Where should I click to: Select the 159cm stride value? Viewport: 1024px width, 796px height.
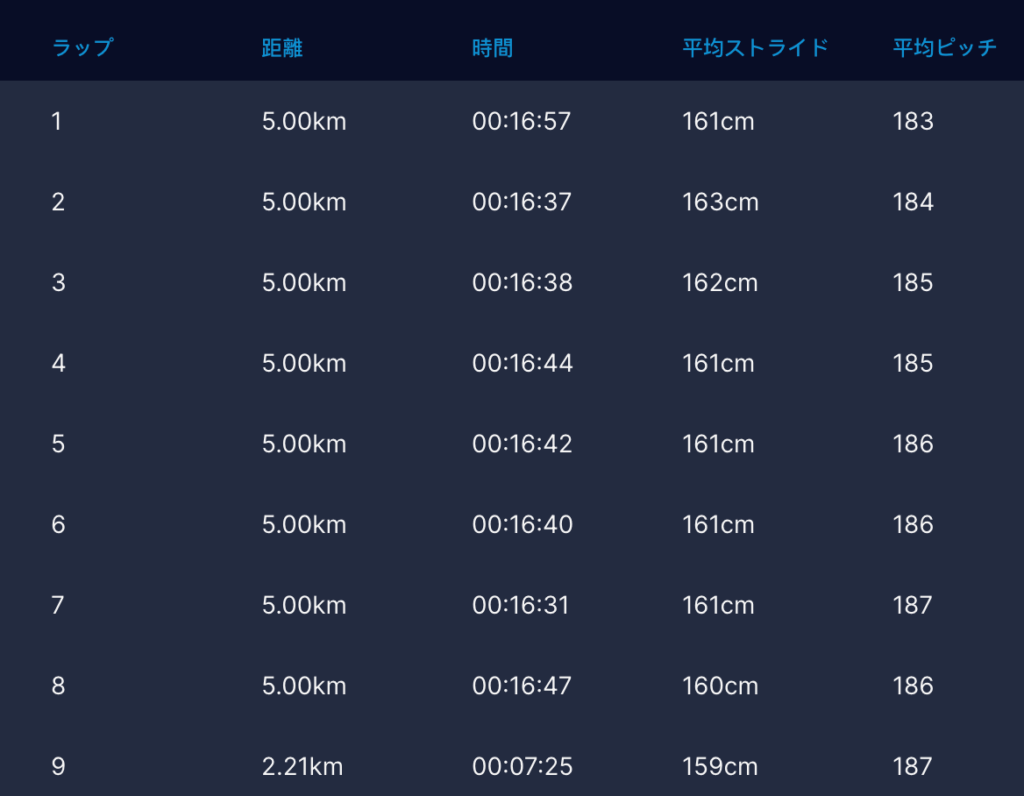pyautogui.click(x=720, y=767)
